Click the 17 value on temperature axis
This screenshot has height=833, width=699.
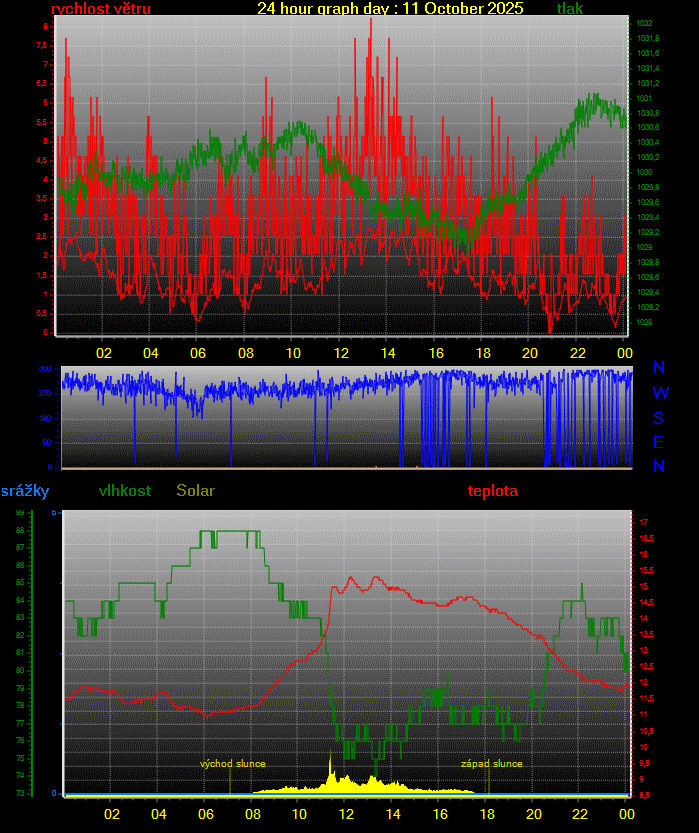click(x=644, y=522)
